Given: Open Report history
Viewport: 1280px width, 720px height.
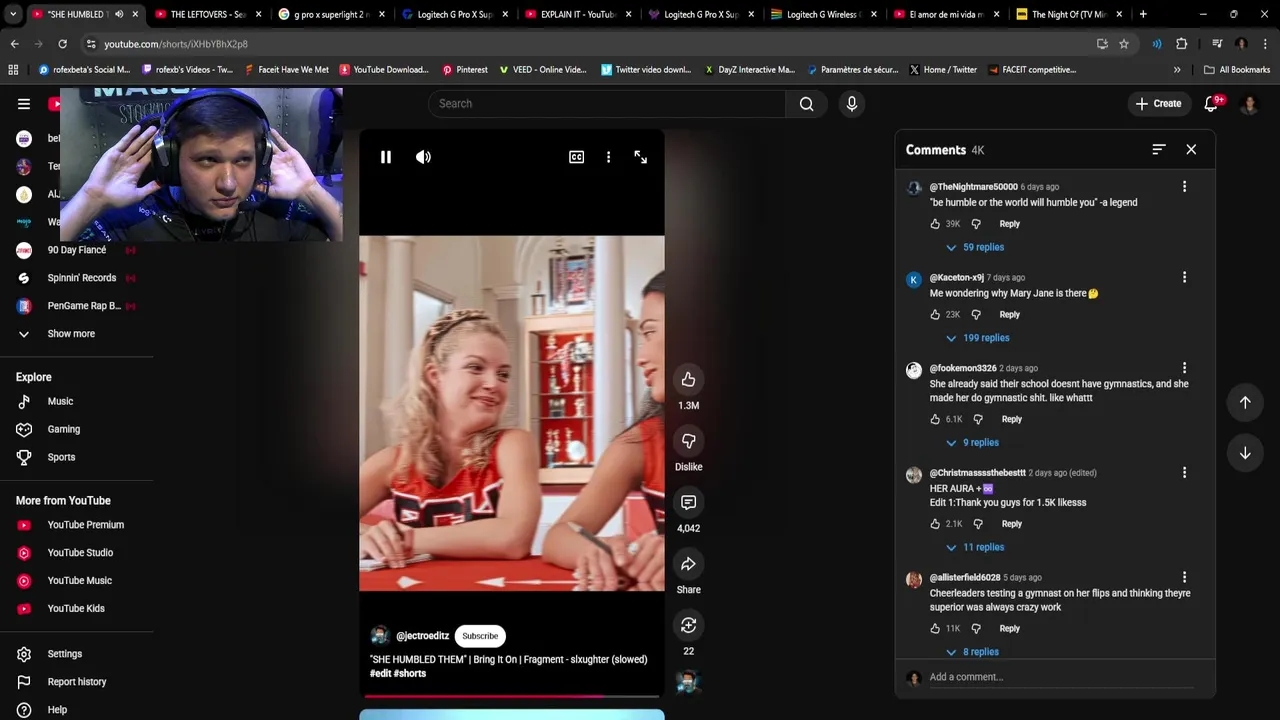Looking at the screenshot, I should click(x=76, y=682).
